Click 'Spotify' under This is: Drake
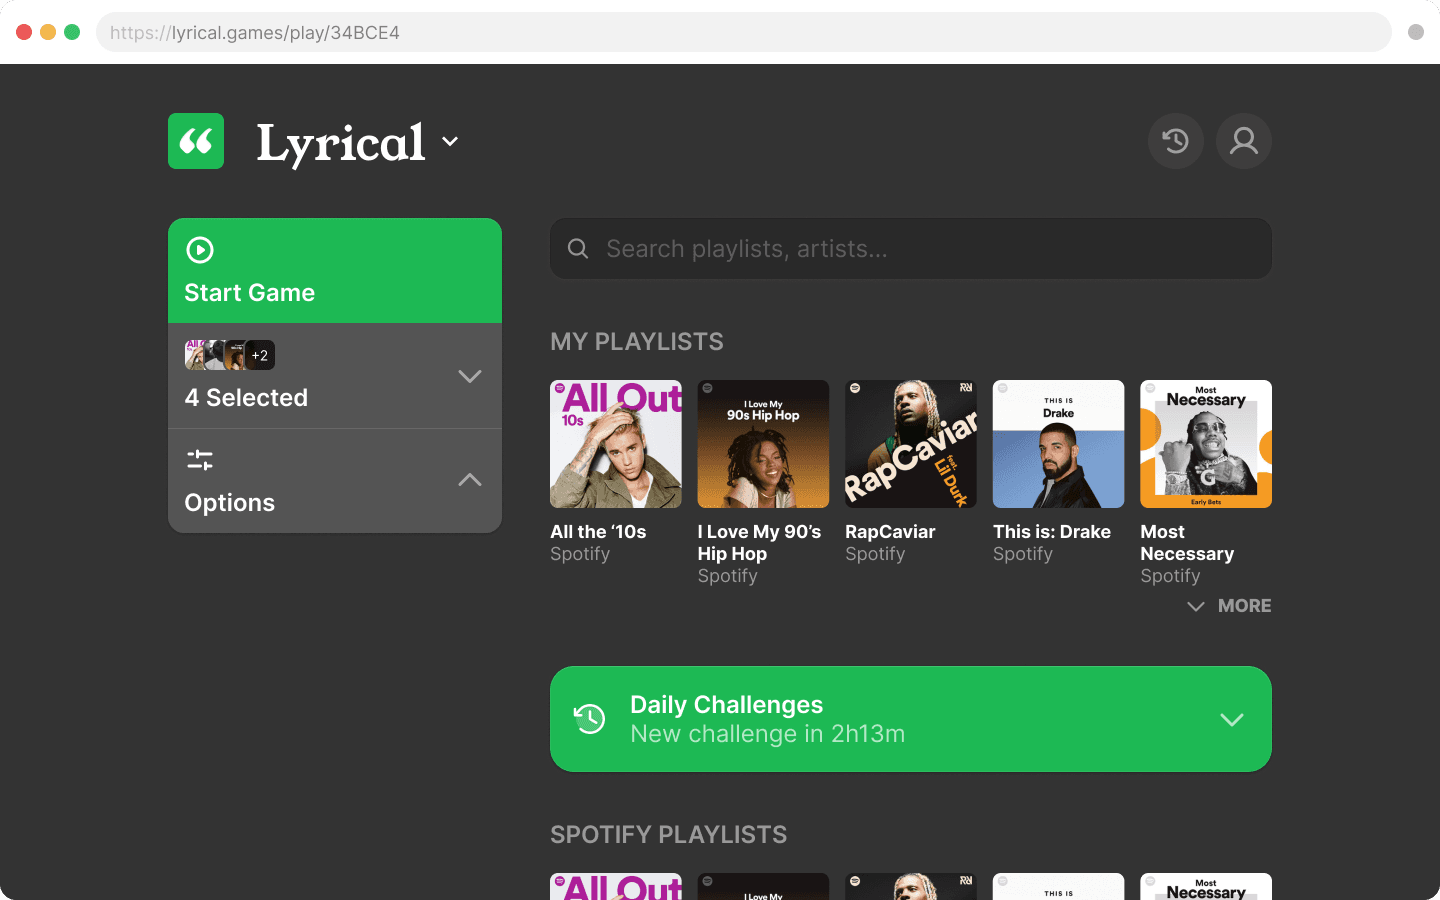This screenshot has width=1440, height=900. (x=1023, y=554)
